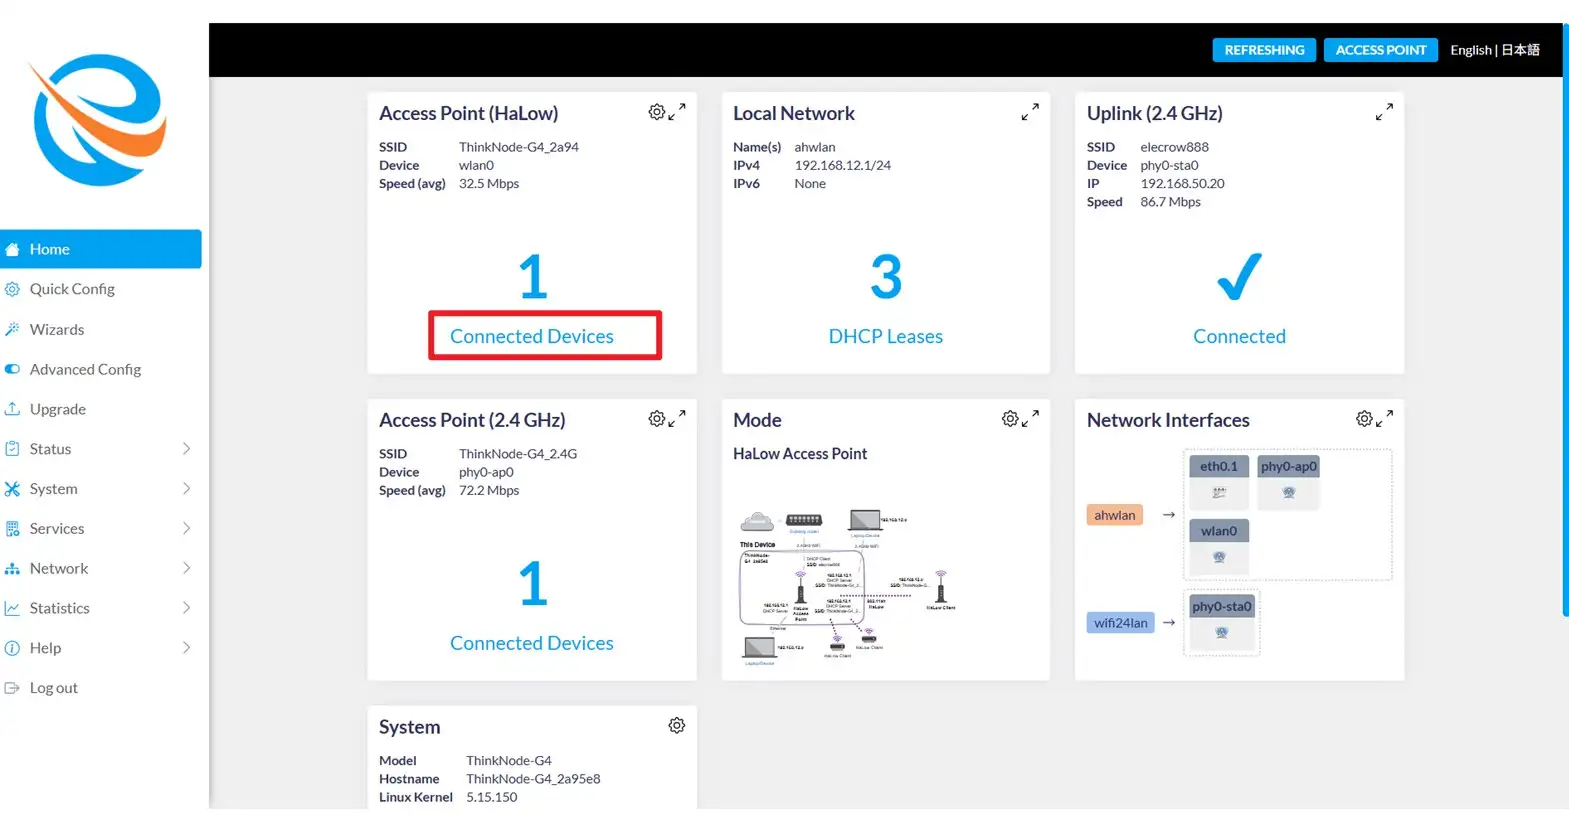The width and height of the screenshot is (1569, 815).
Task: Click the Log out door icon
Action: (12, 688)
